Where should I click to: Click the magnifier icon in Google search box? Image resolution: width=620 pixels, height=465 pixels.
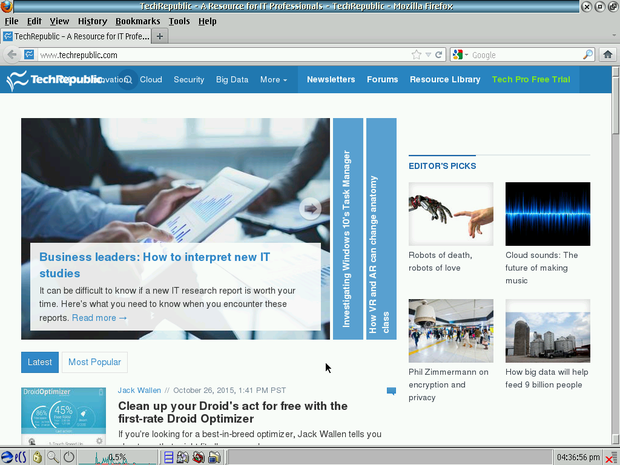[588, 55]
